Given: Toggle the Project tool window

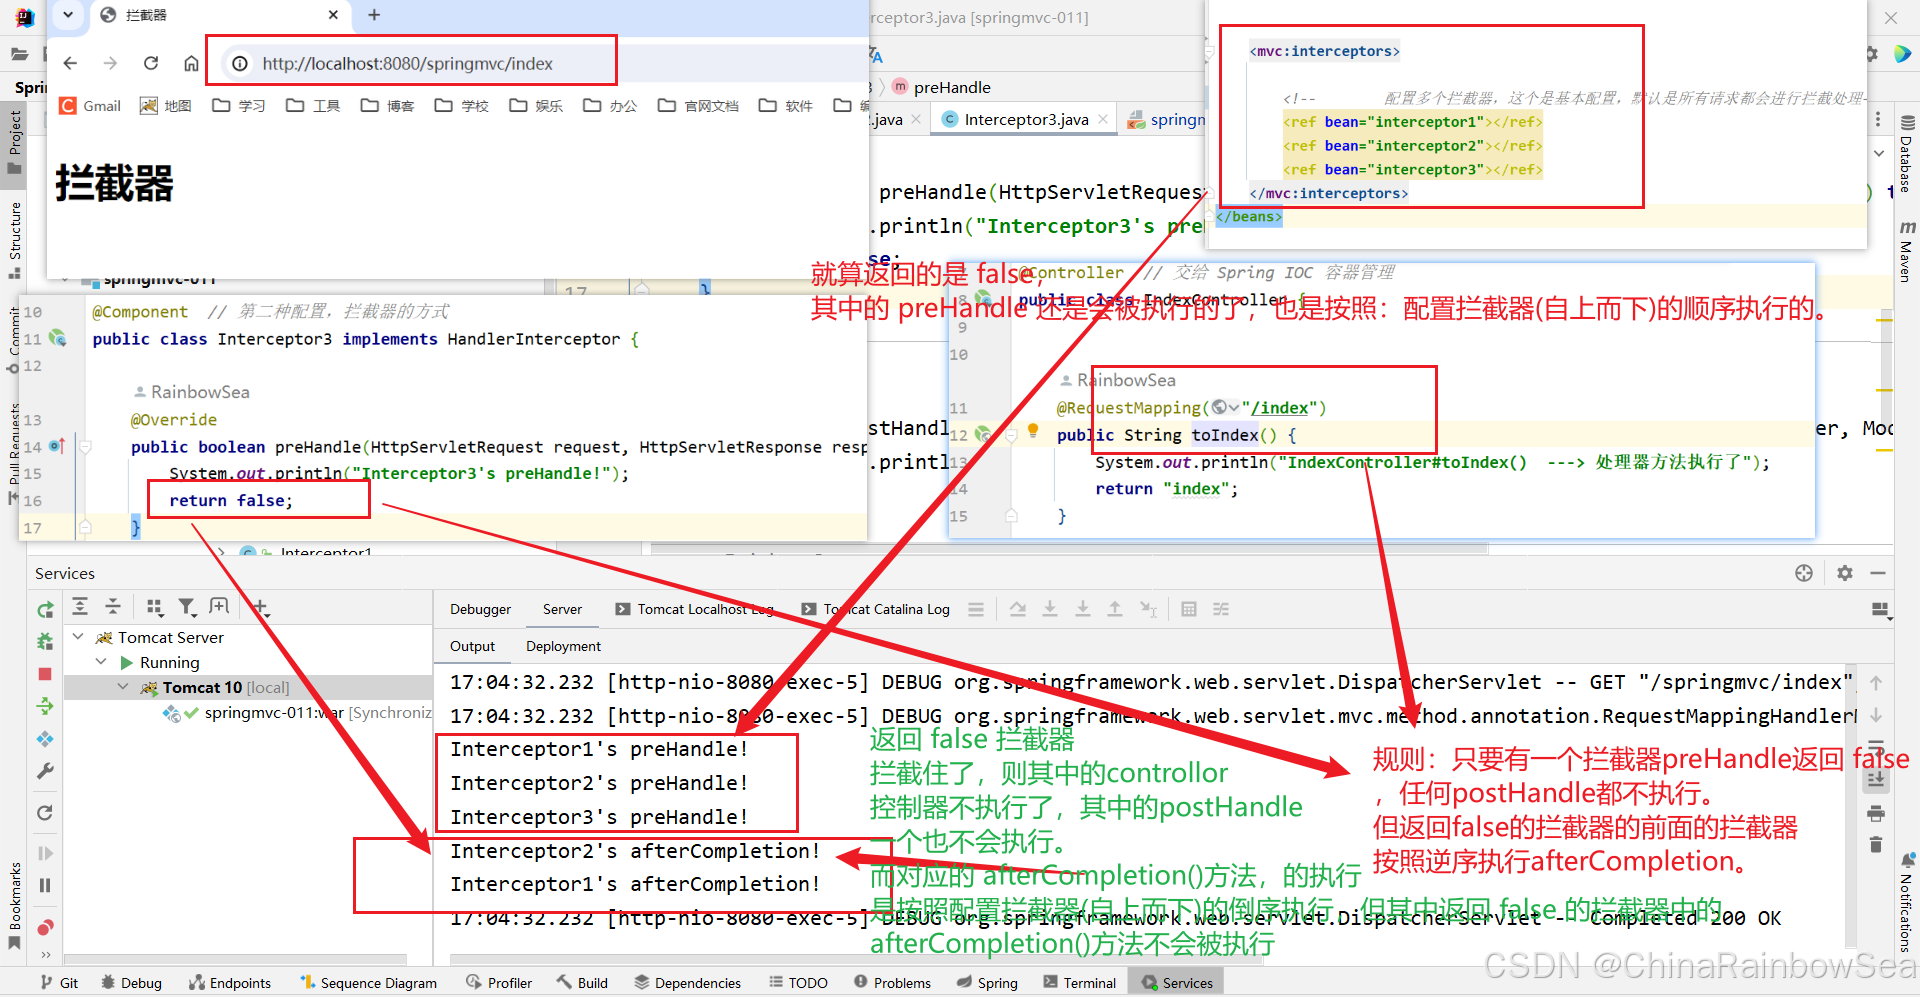Looking at the screenshot, I should tap(15, 140).
